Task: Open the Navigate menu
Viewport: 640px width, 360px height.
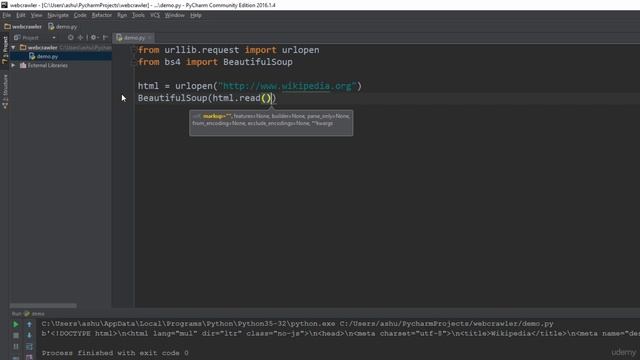Action: [x=58, y=15]
